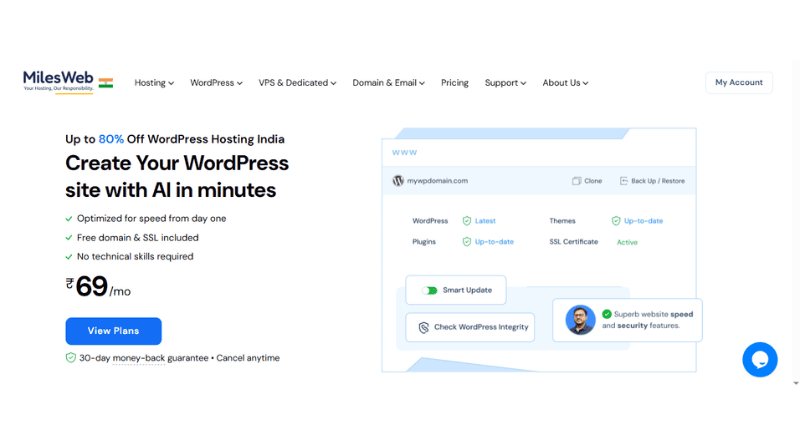This screenshot has height=445, width=800.
Task: Click the Latest WordPress status text
Action: 485,221
